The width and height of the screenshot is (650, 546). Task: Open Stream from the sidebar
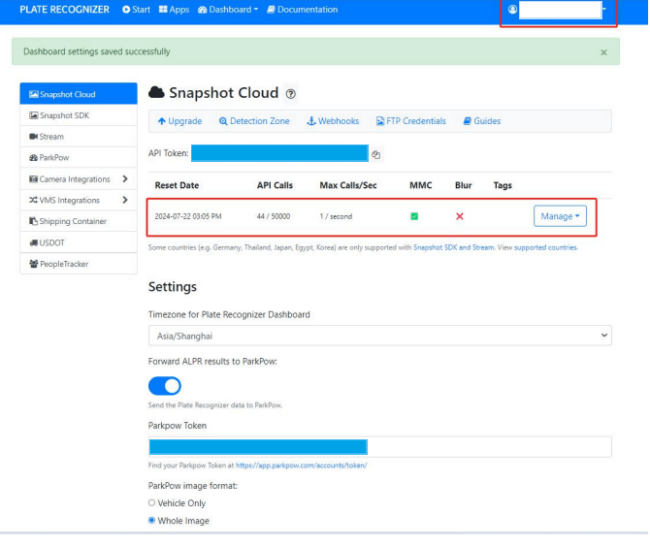point(50,137)
